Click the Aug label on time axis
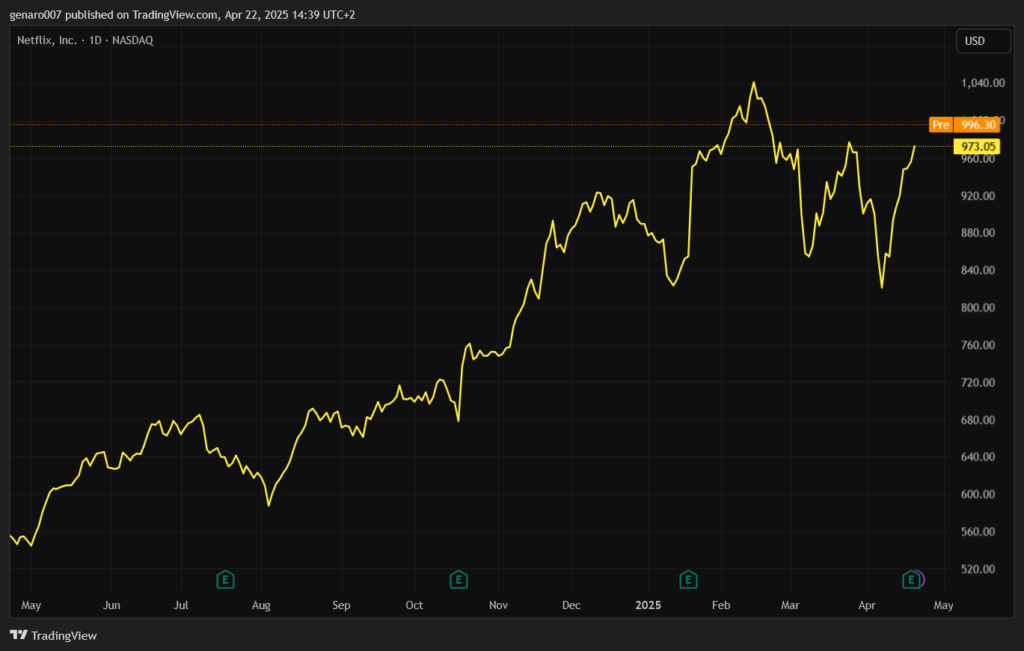 (261, 606)
